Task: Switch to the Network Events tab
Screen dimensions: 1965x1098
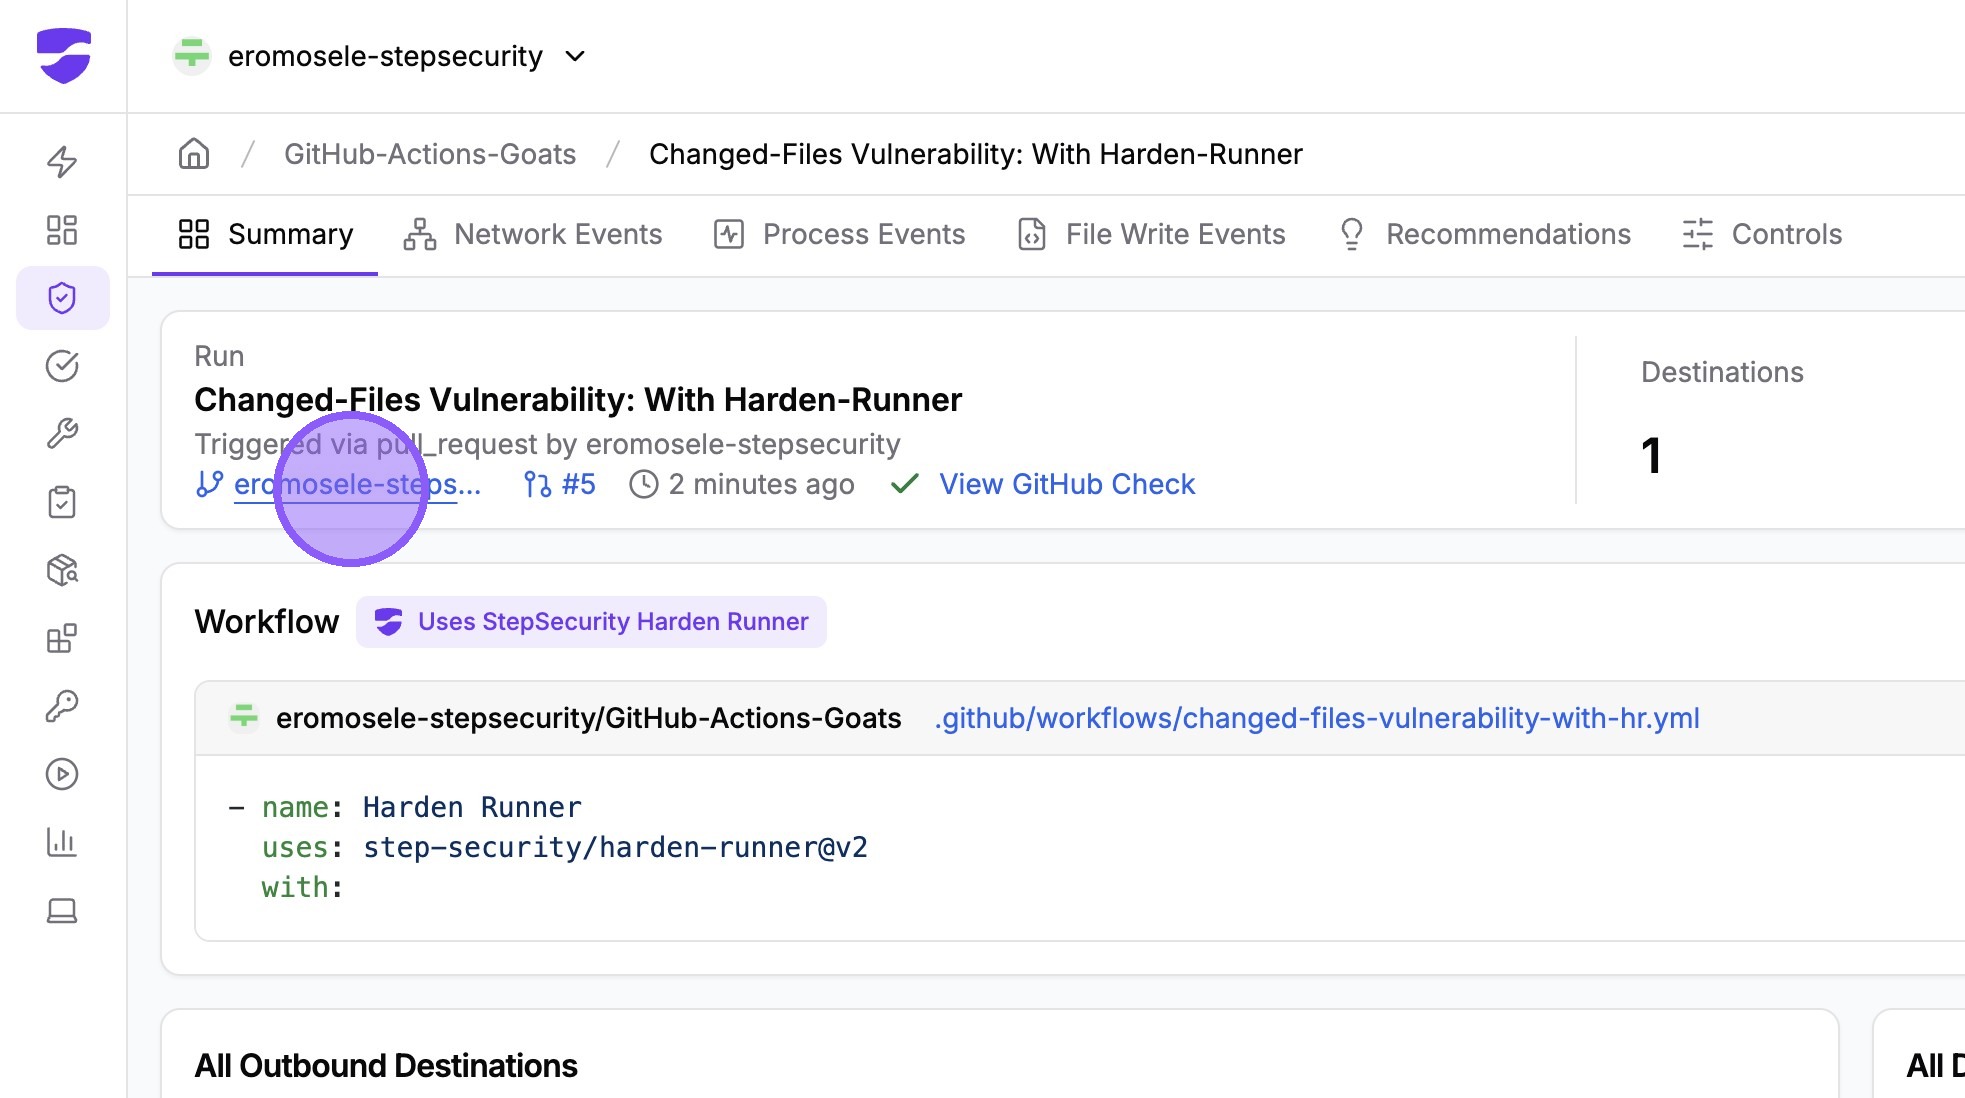Action: [x=532, y=234]
